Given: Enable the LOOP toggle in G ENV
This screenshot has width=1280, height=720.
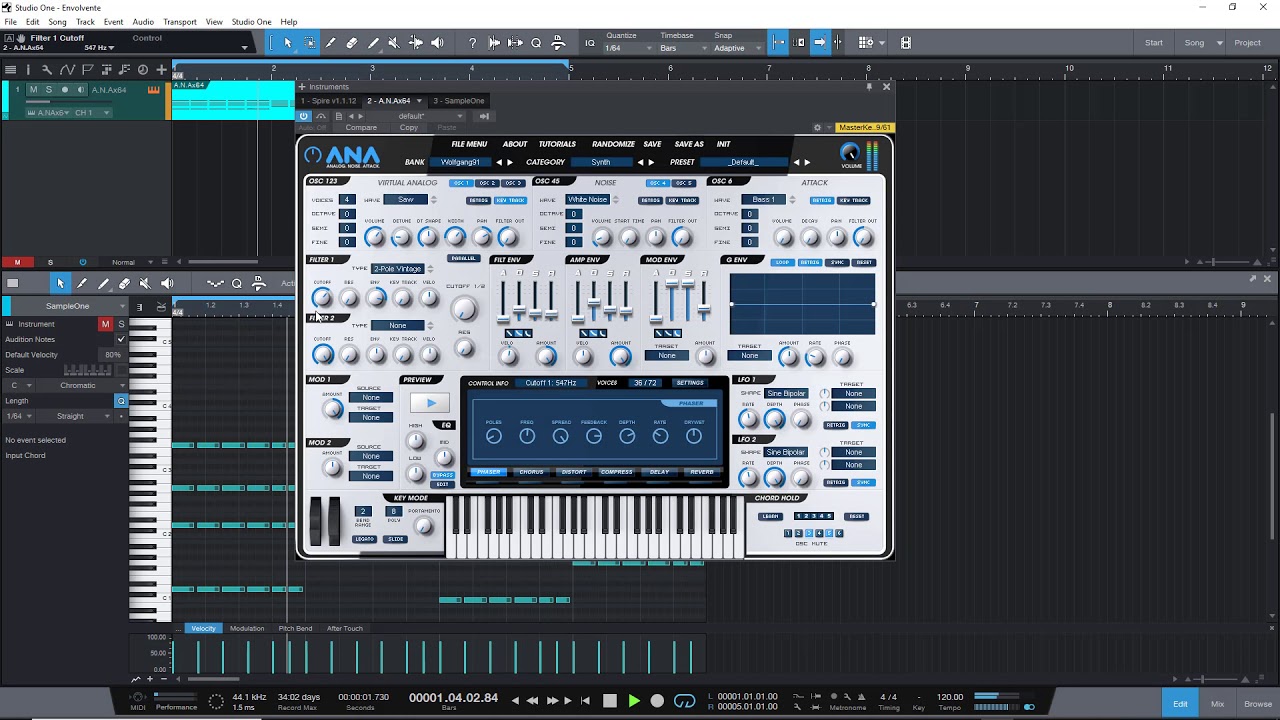Looking at the screenshot, I should pyautogui.click(x=782, y=262).
